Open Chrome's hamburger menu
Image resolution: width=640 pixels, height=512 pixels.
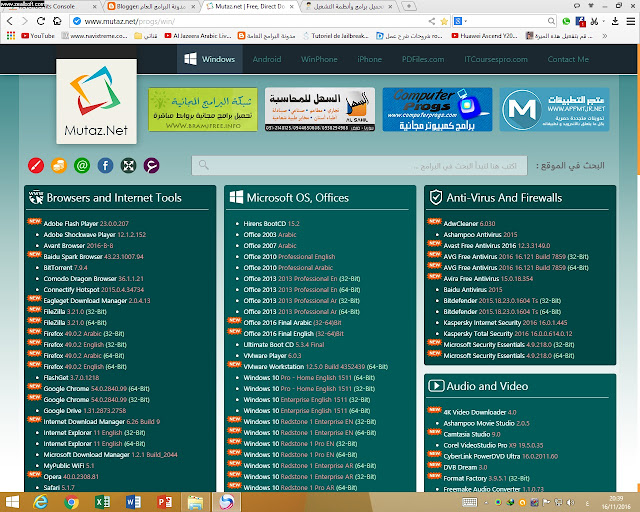point(631,21)
